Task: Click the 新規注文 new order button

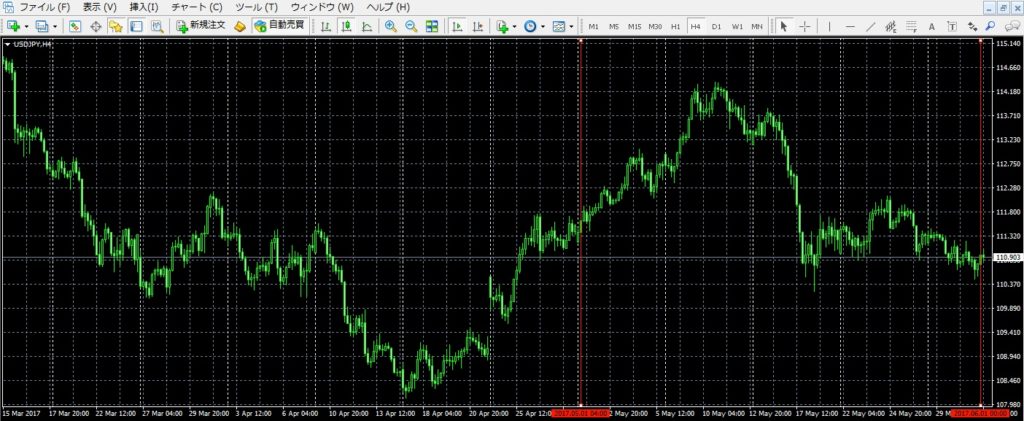Action: 200,26
